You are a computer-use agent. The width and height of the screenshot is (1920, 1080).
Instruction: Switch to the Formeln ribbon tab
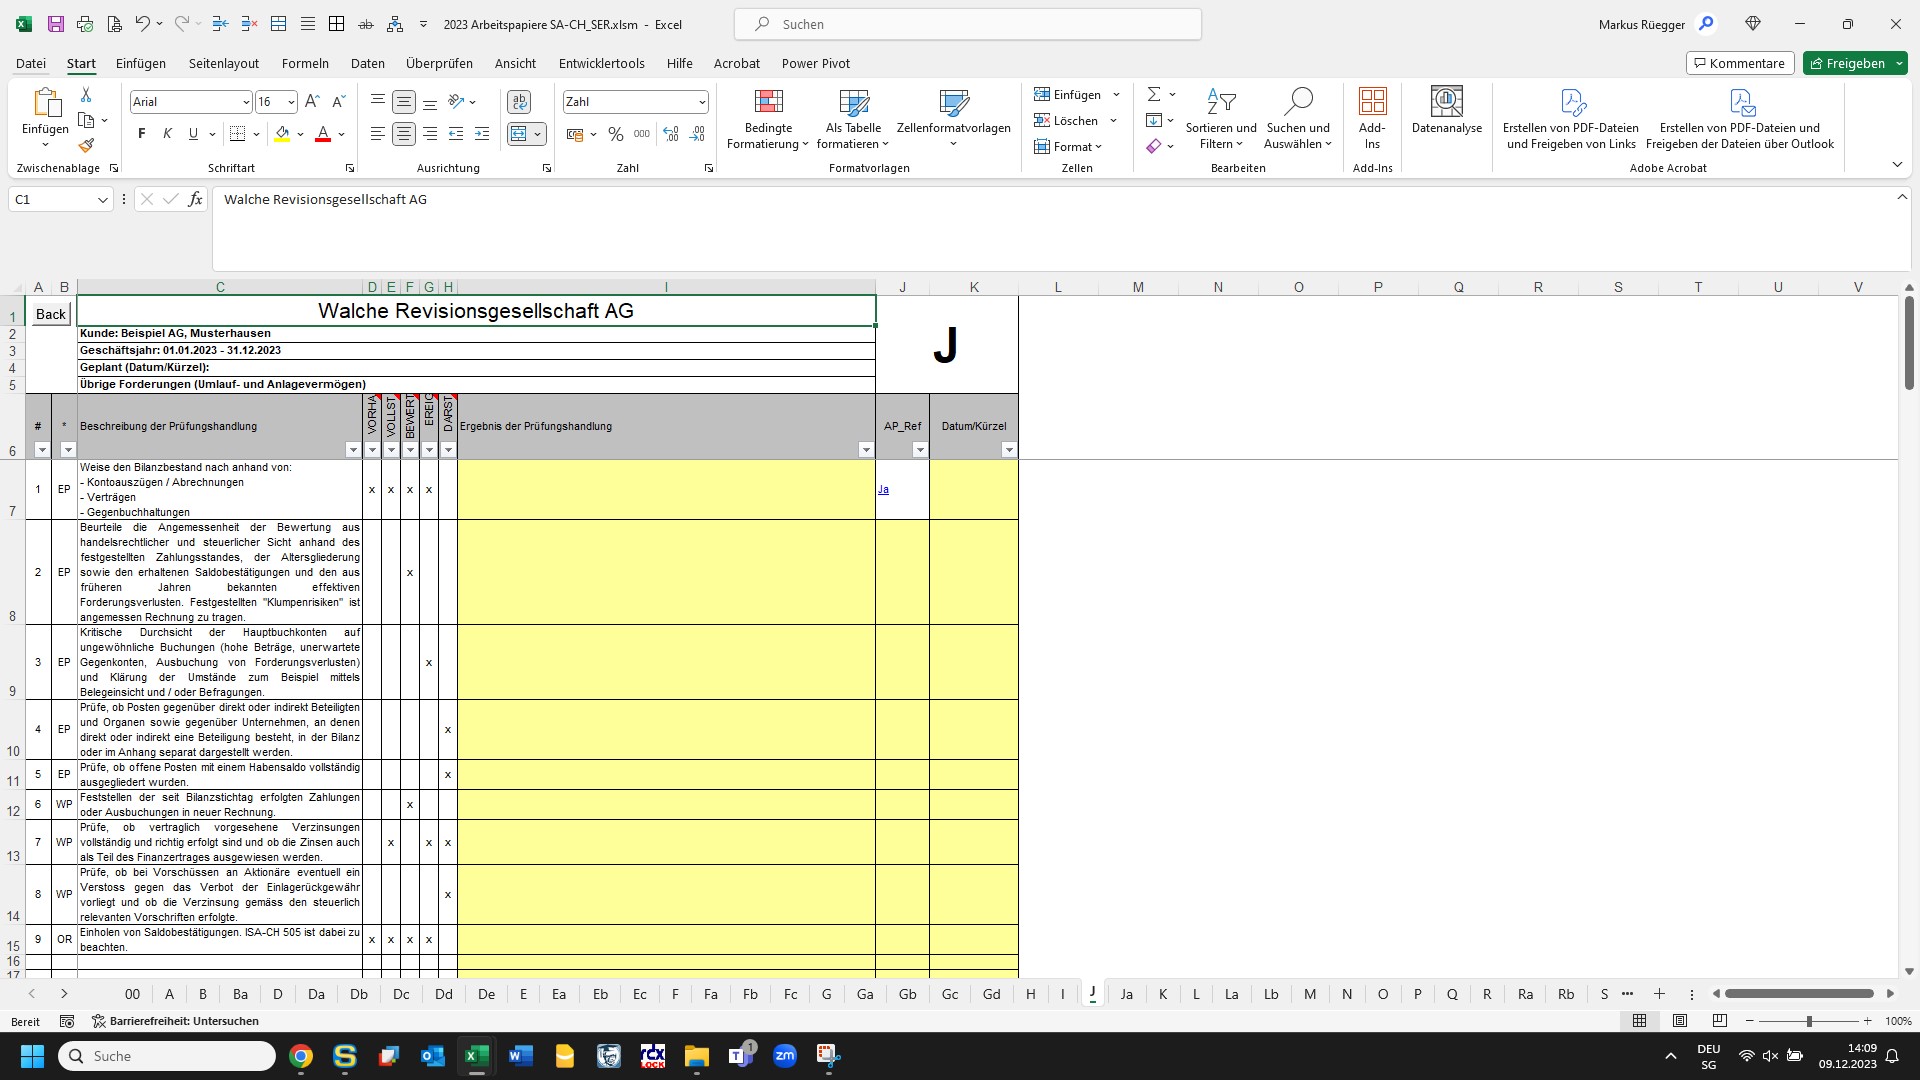click(x=305, y=63)
